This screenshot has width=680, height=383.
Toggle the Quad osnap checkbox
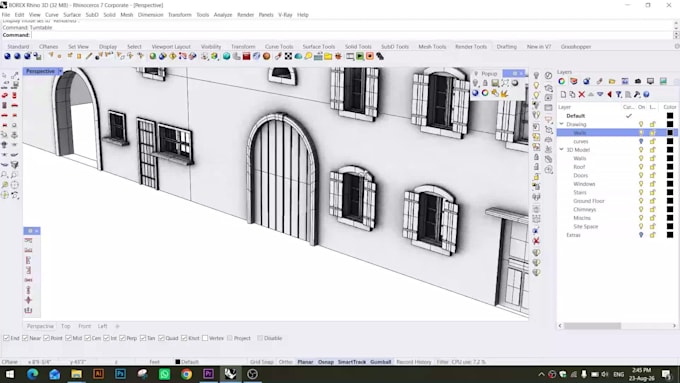[x=161, y=338]
